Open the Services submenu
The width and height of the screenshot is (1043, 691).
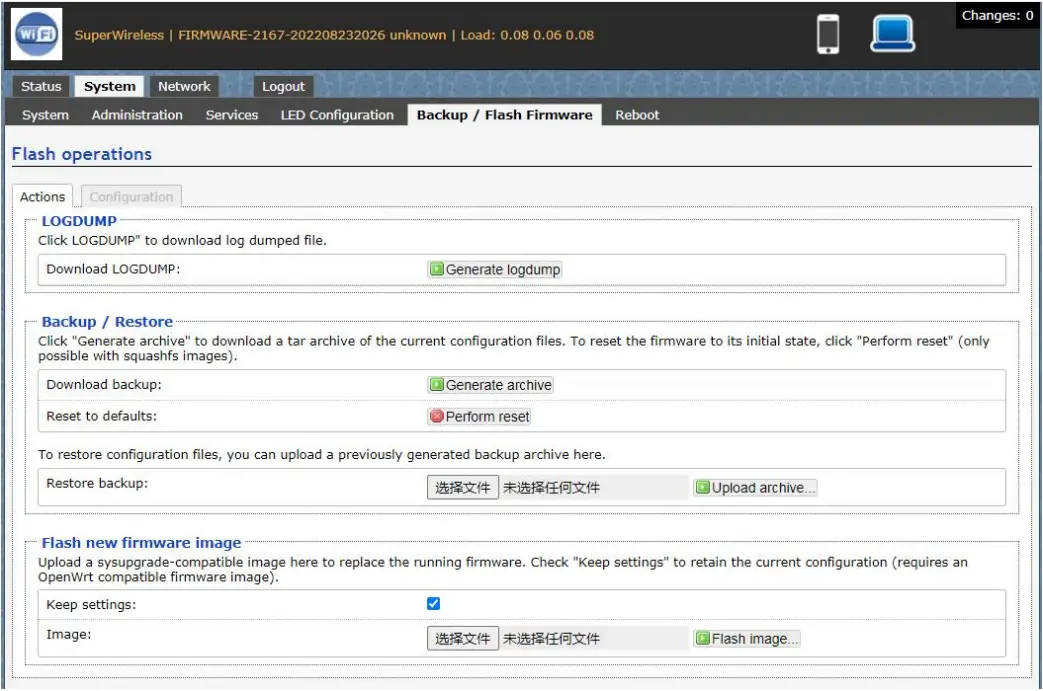click(x=232, y=115)
